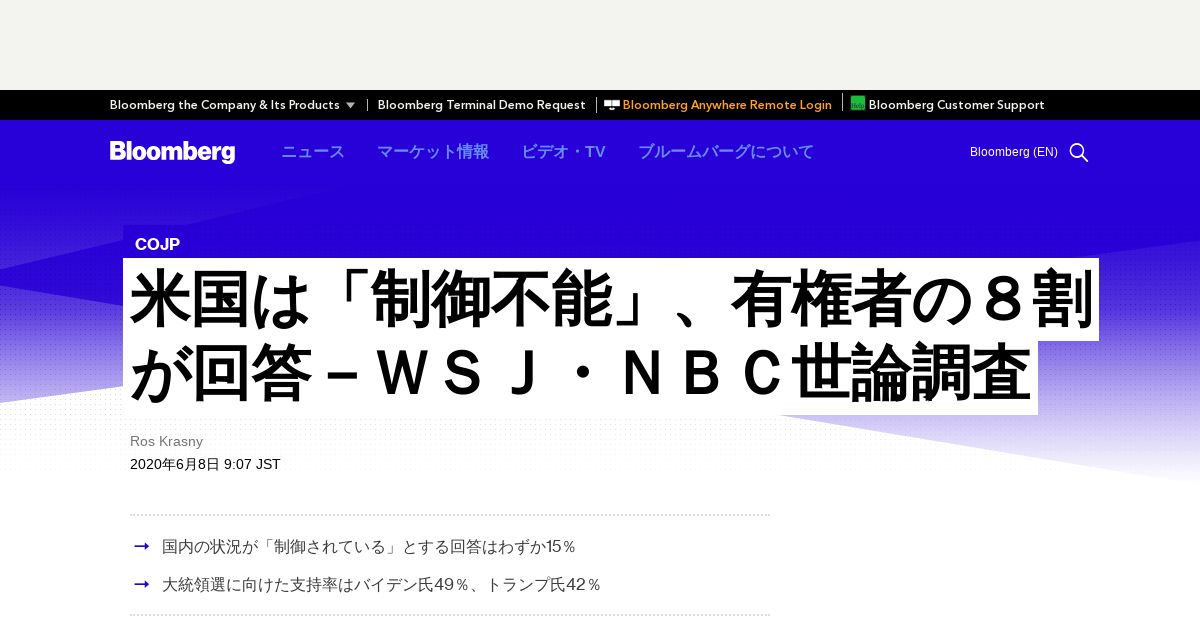Click the search magnifier icon

tap(1078, 152)
